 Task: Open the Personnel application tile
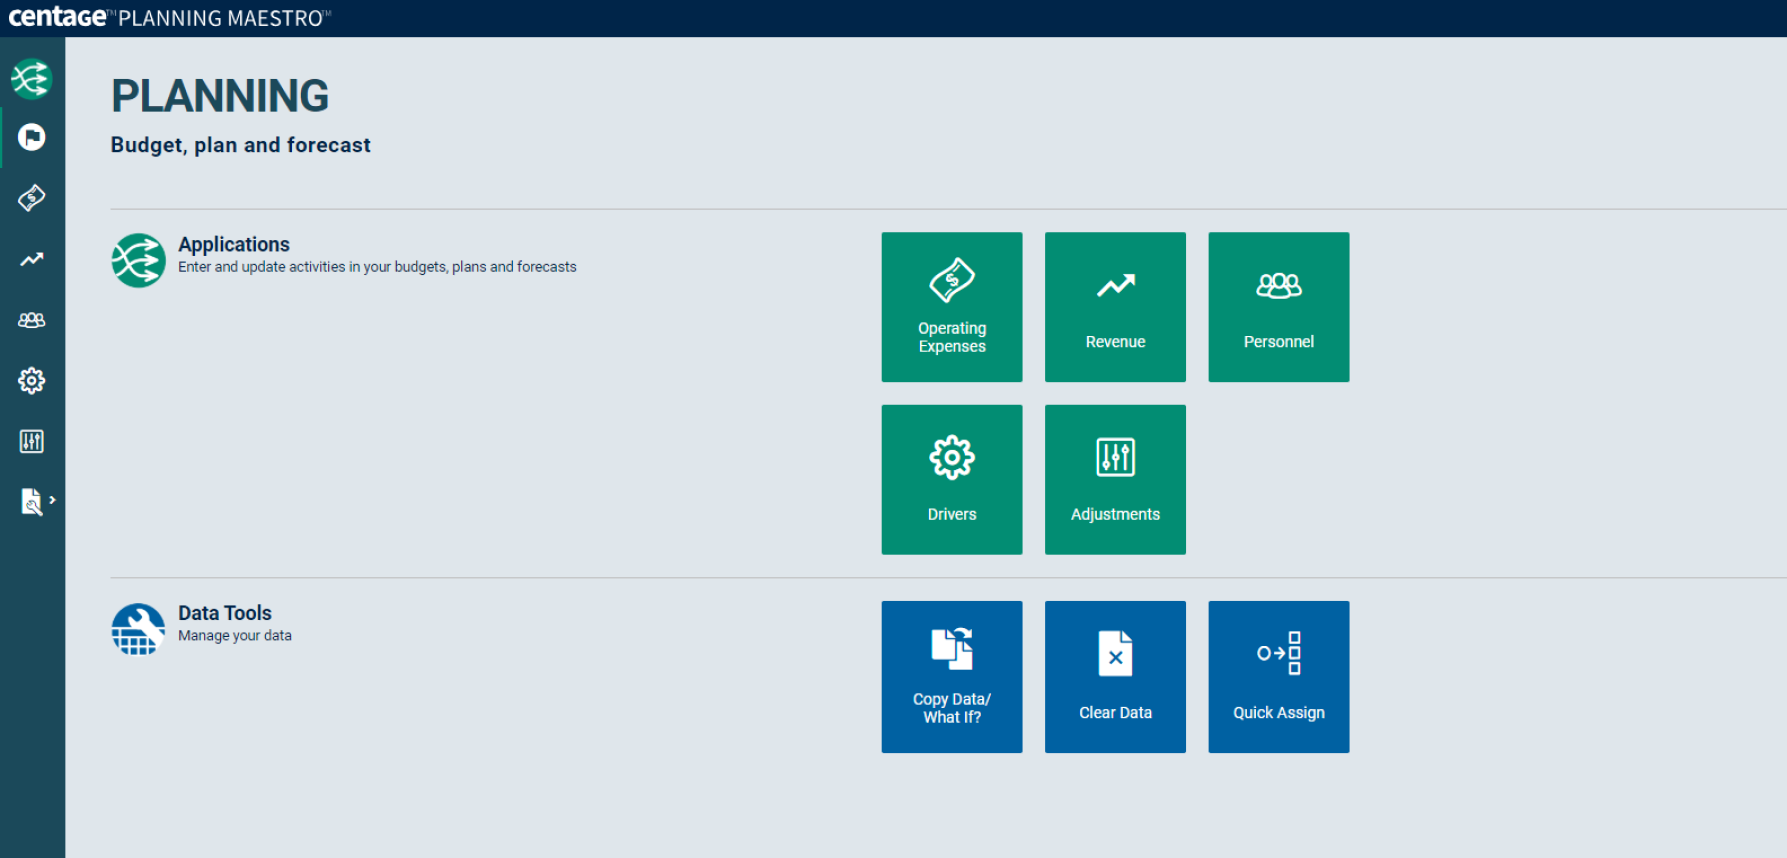[x=1278, y=307]
